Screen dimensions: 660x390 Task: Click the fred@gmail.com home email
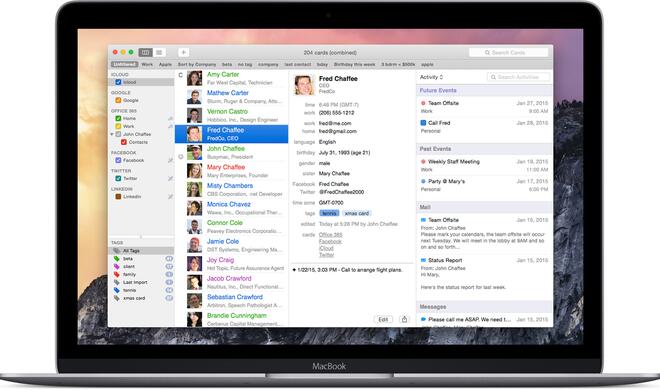[338, 131]
